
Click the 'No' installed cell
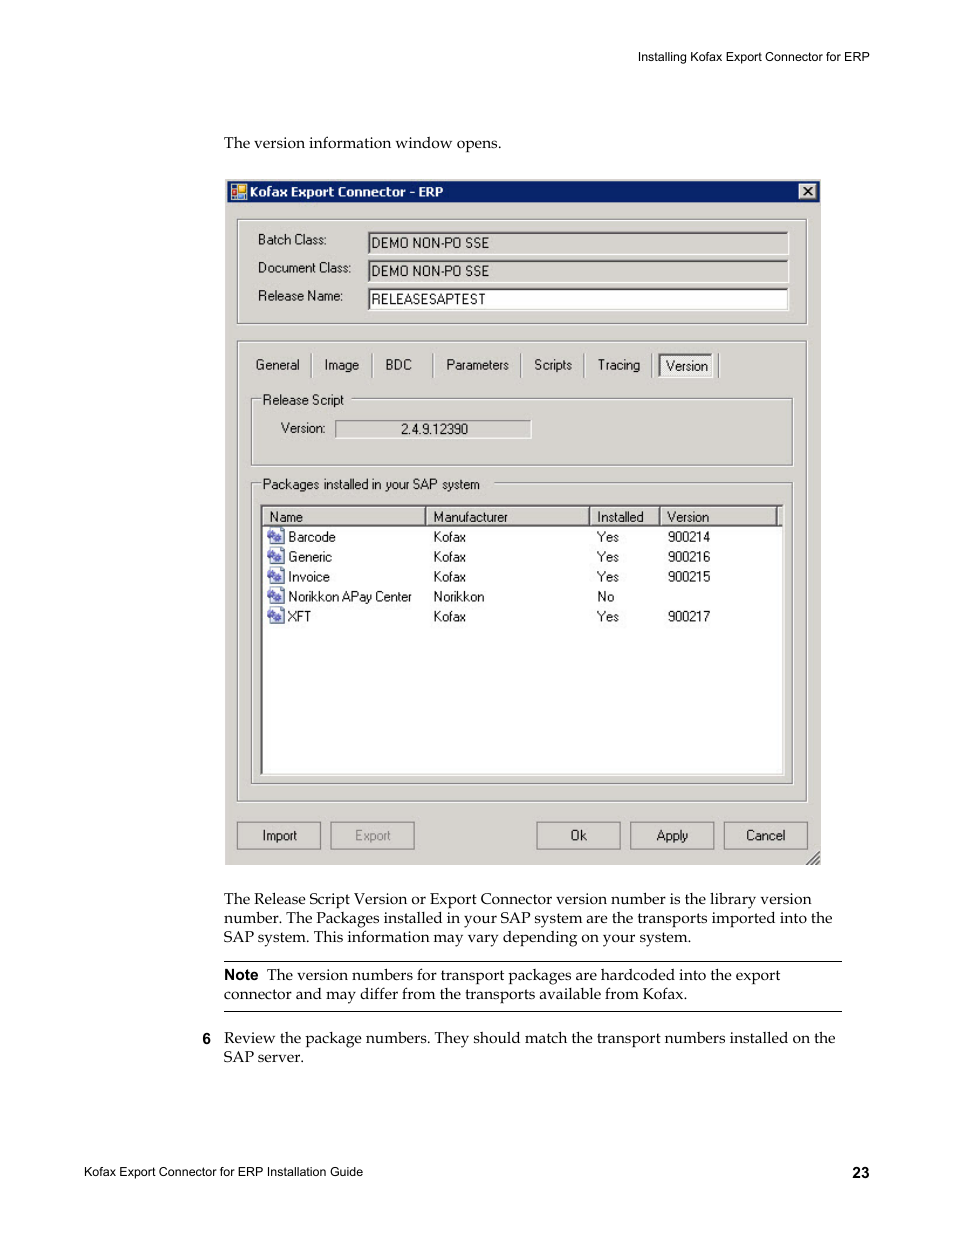pos(606,597)
